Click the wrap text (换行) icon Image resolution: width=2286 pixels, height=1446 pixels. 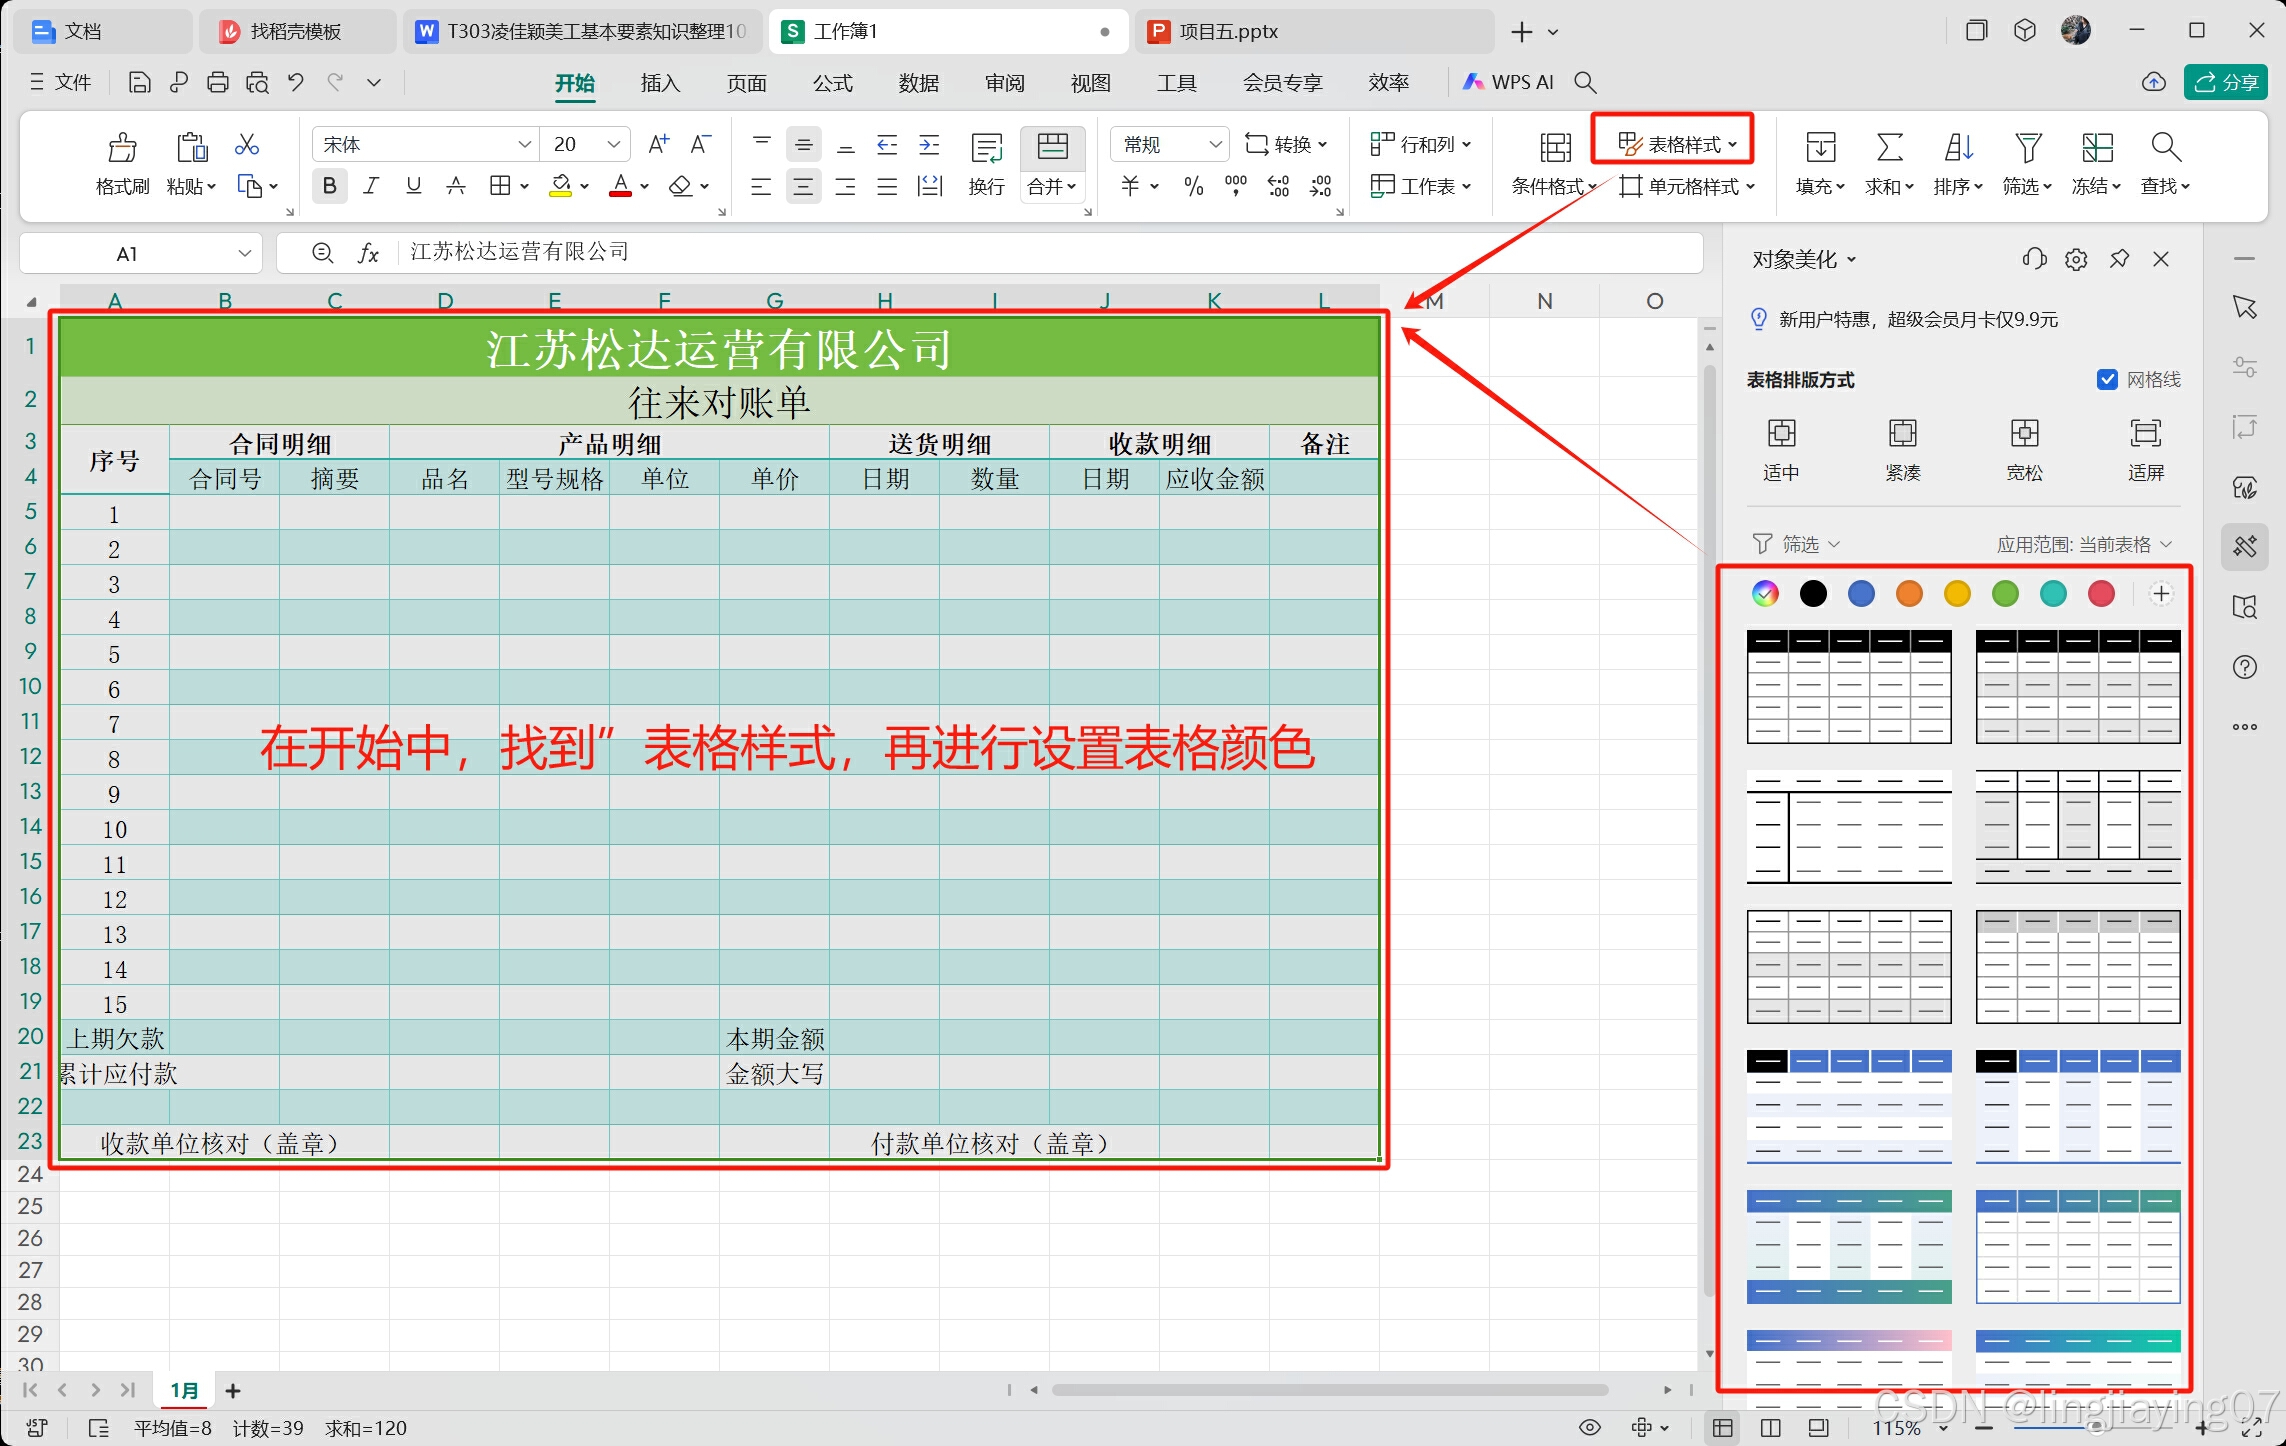pos(986,149)
